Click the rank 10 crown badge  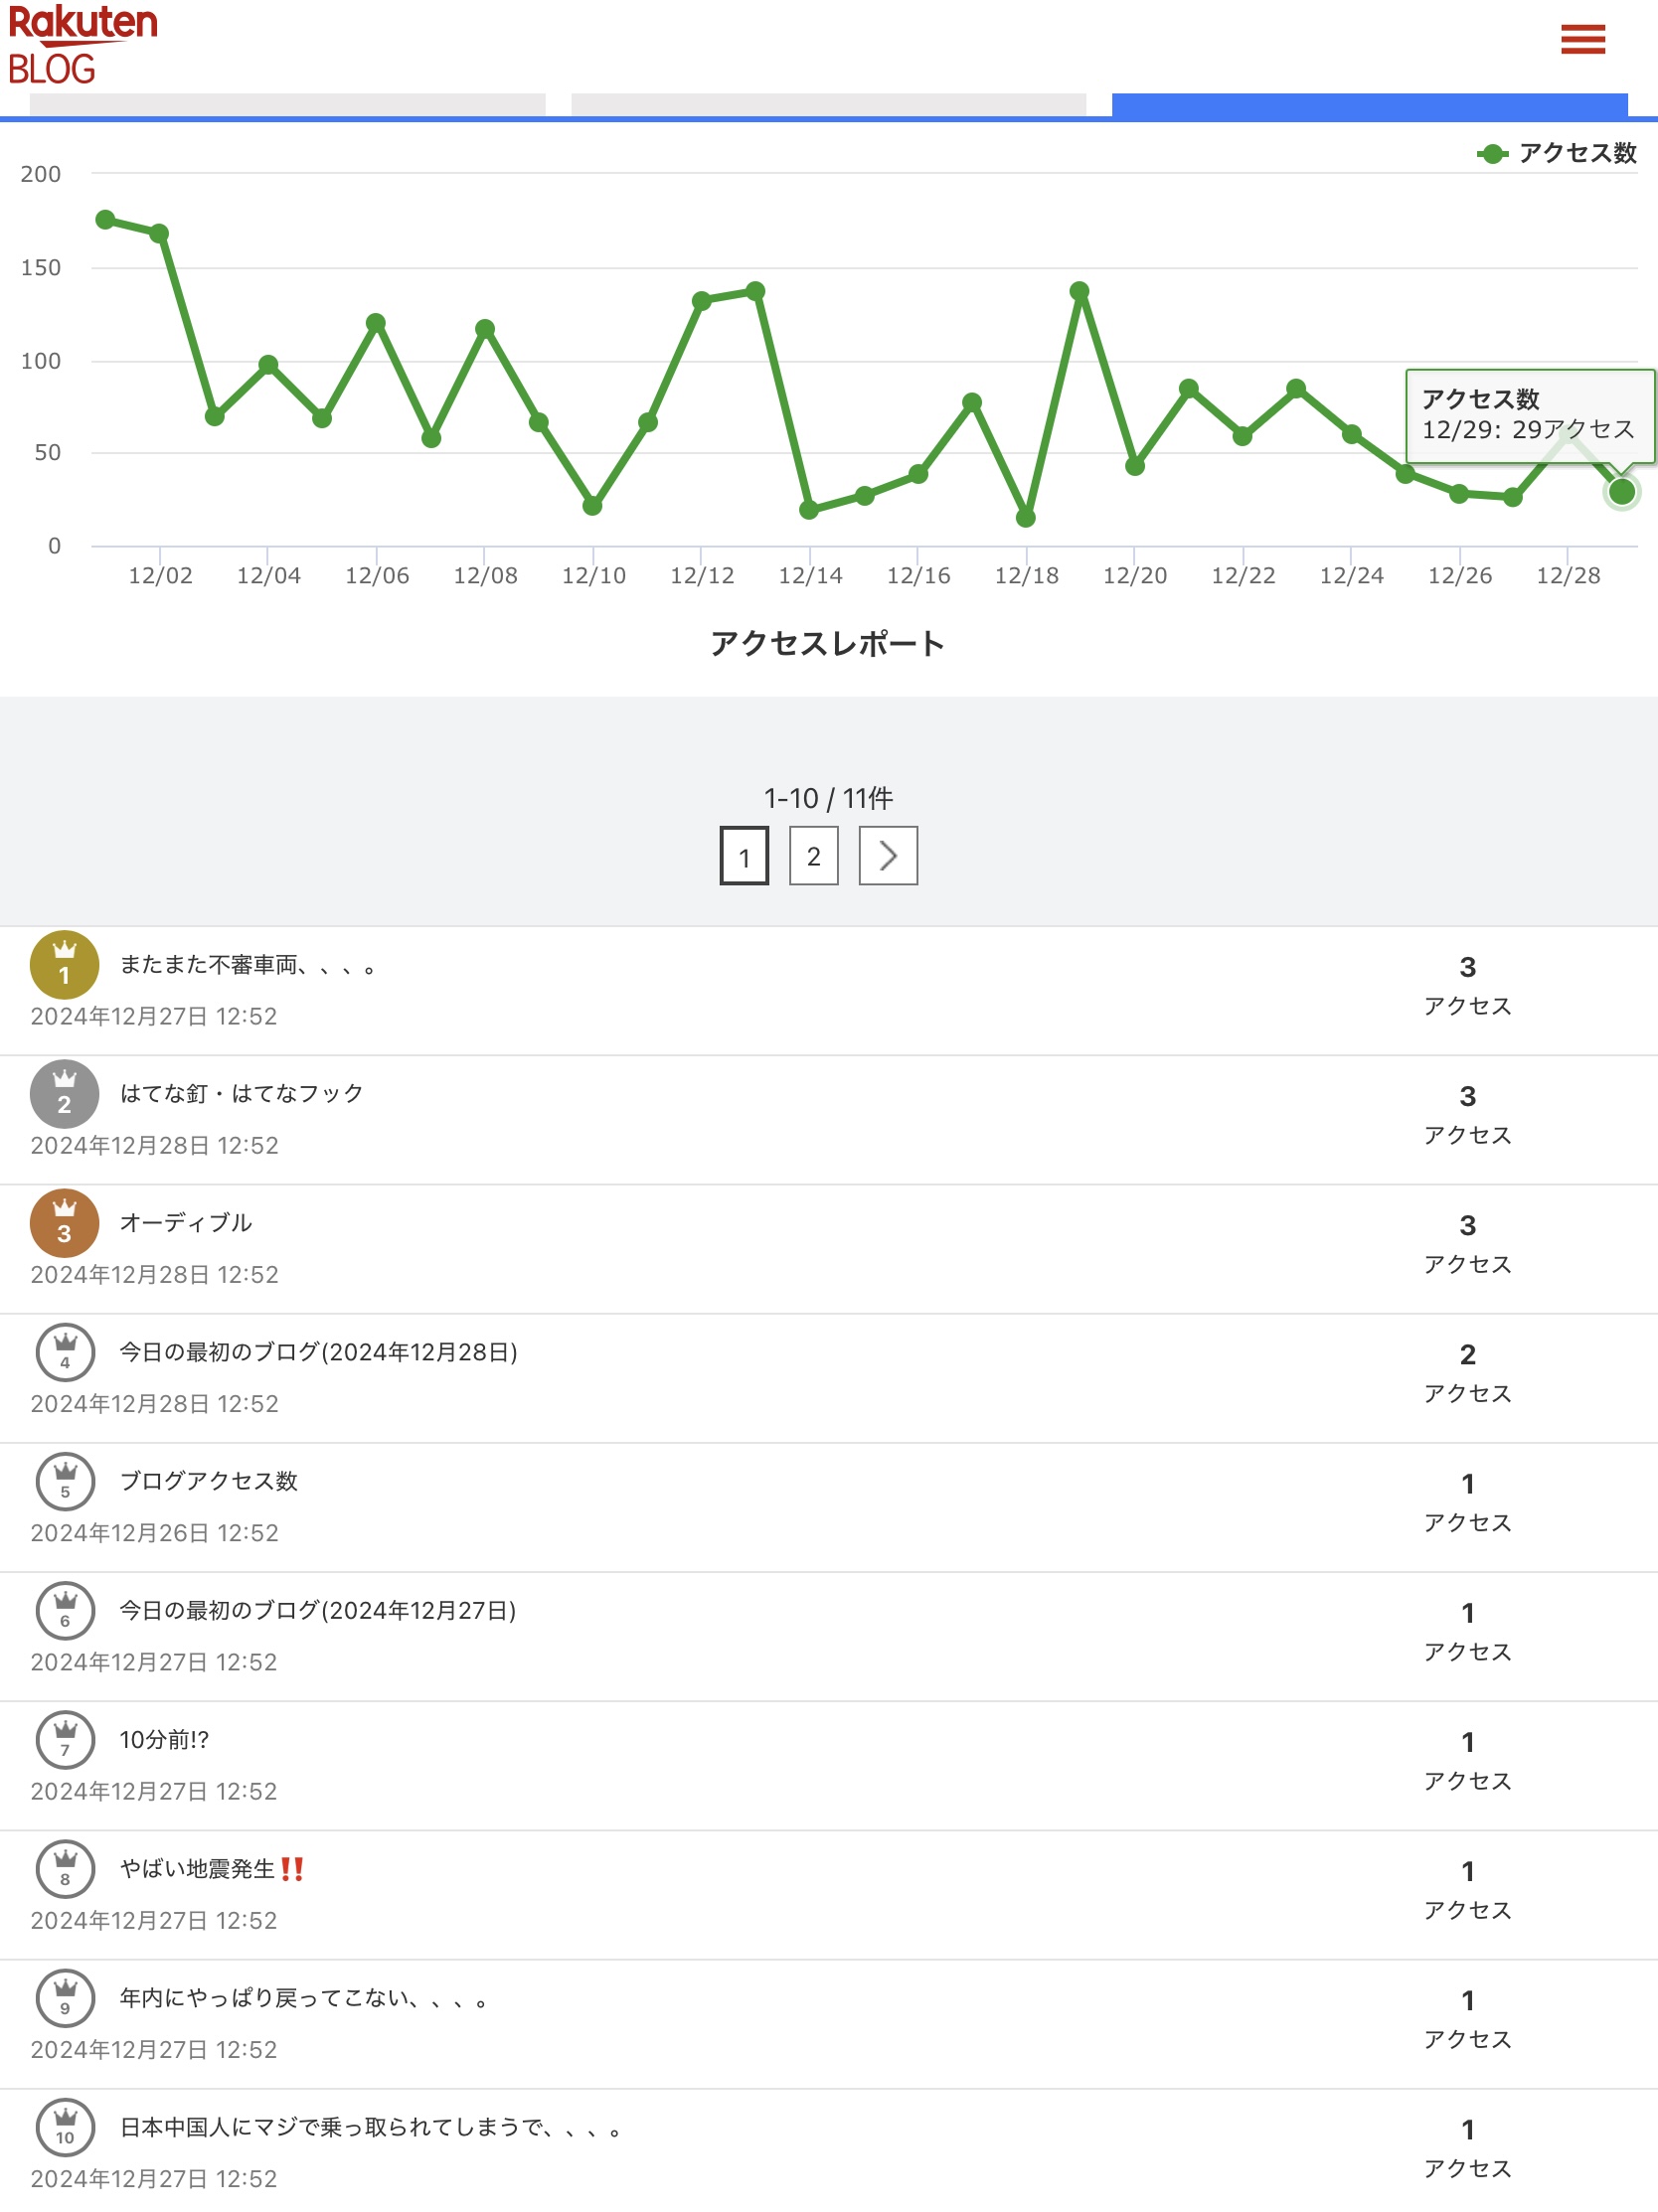point(65,2127)
